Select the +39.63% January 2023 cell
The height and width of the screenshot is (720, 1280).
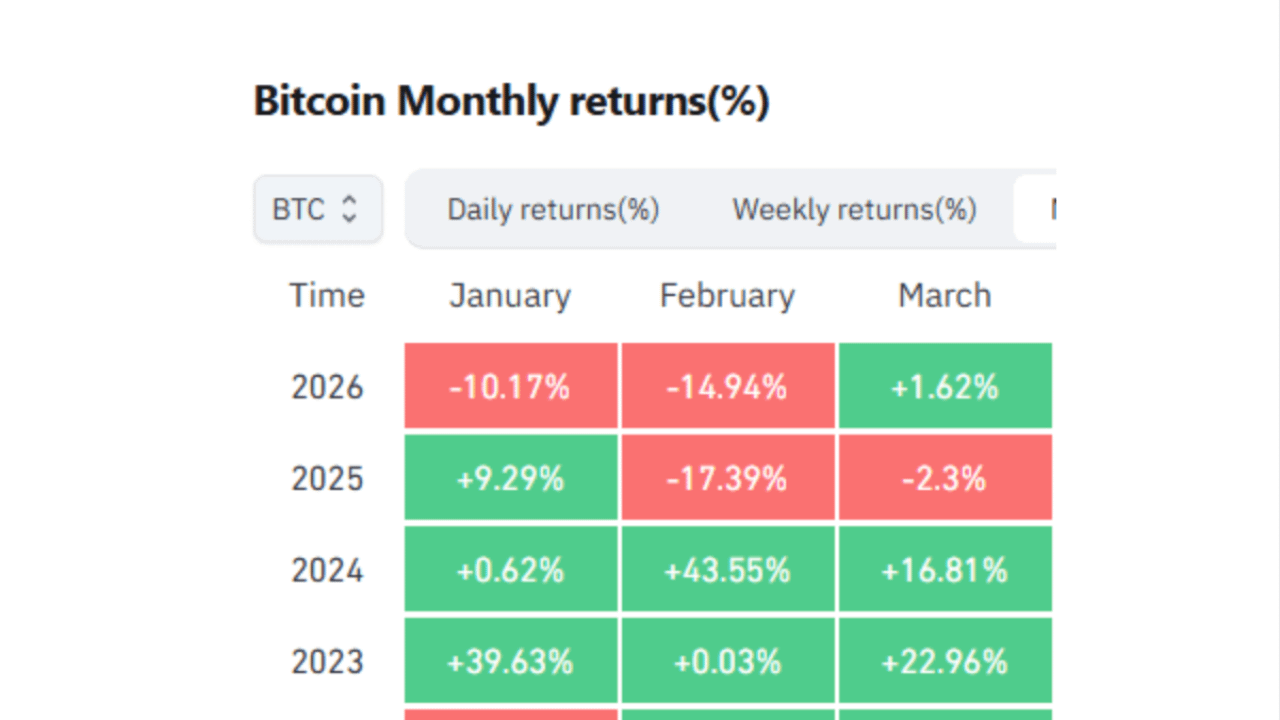510,660
